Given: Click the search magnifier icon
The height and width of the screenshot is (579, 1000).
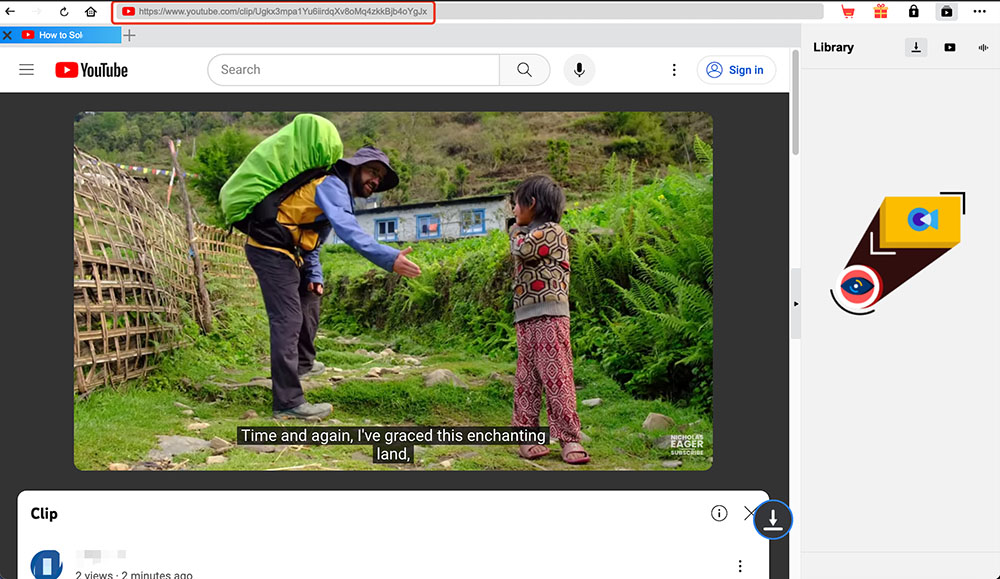Looking at the screenshot, I should [x=524, y=70].
